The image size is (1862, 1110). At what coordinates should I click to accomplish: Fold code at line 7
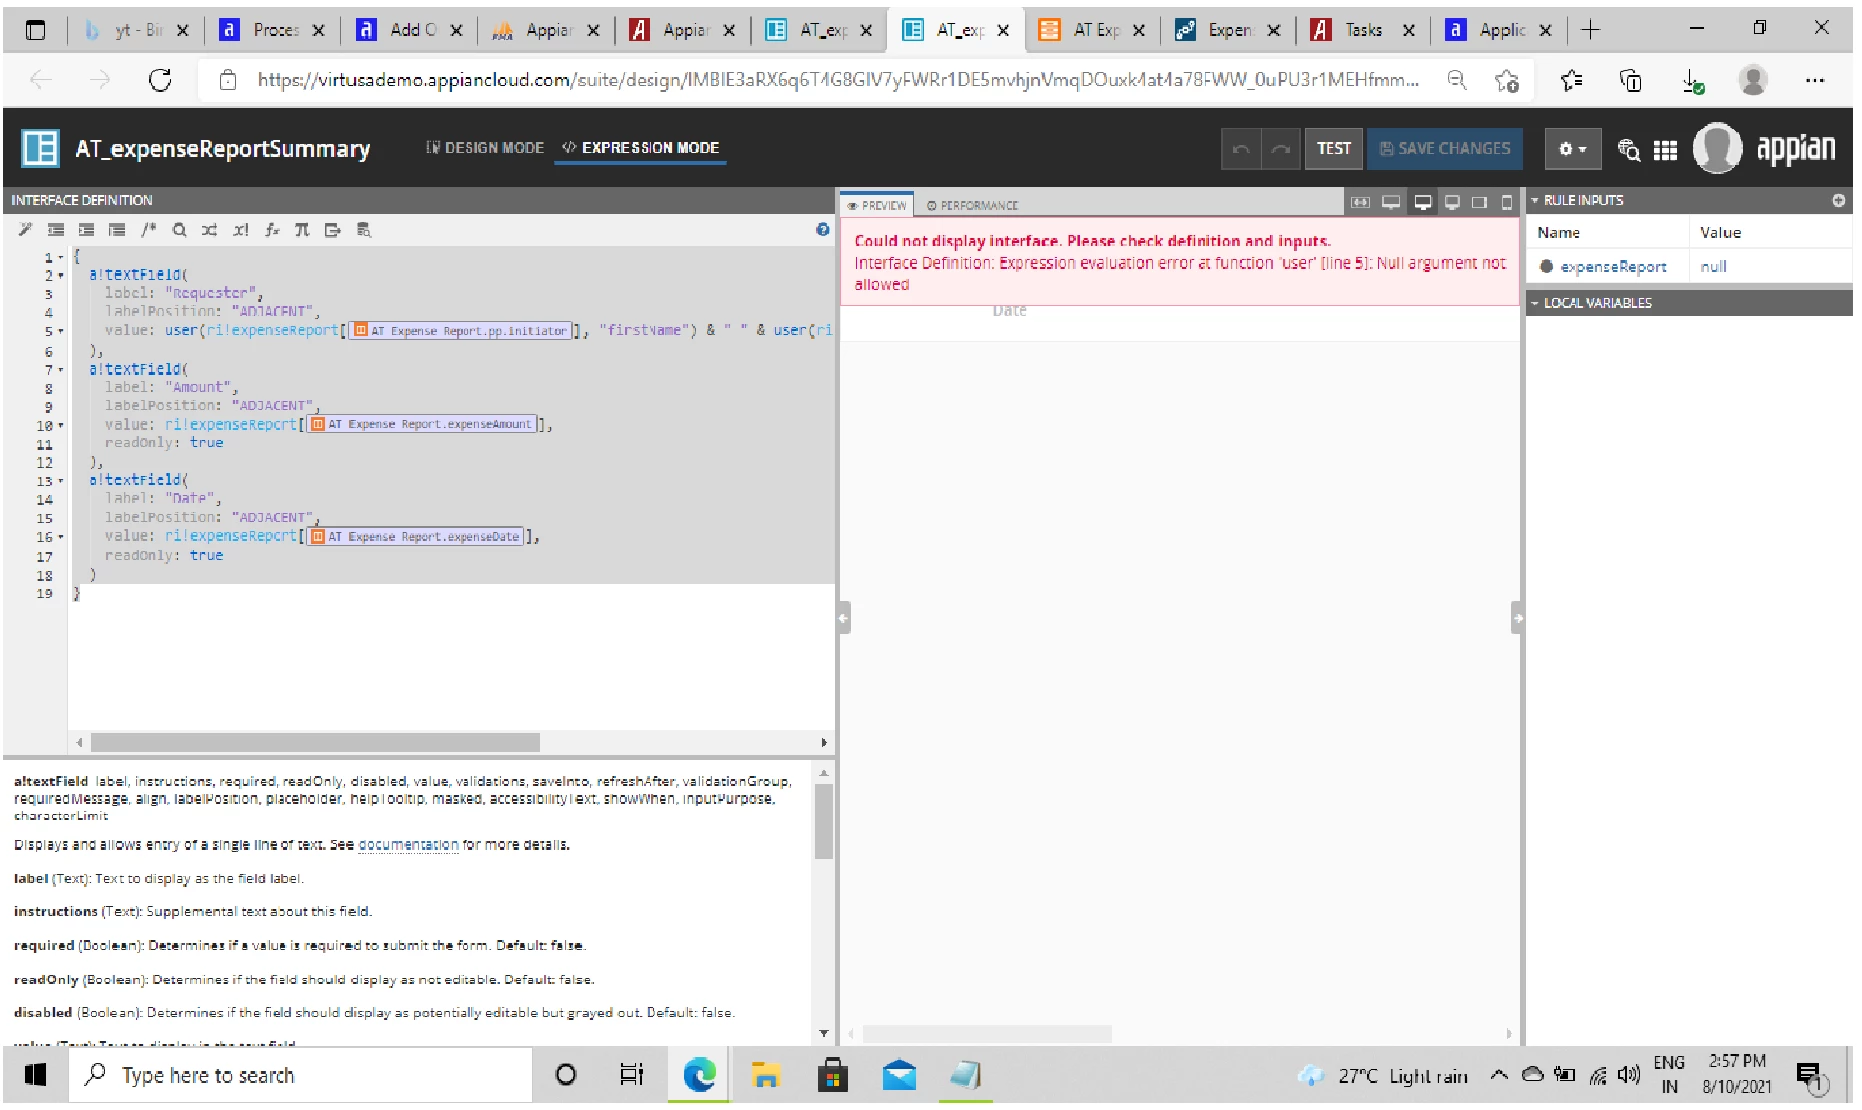click(x=61, y=370)
